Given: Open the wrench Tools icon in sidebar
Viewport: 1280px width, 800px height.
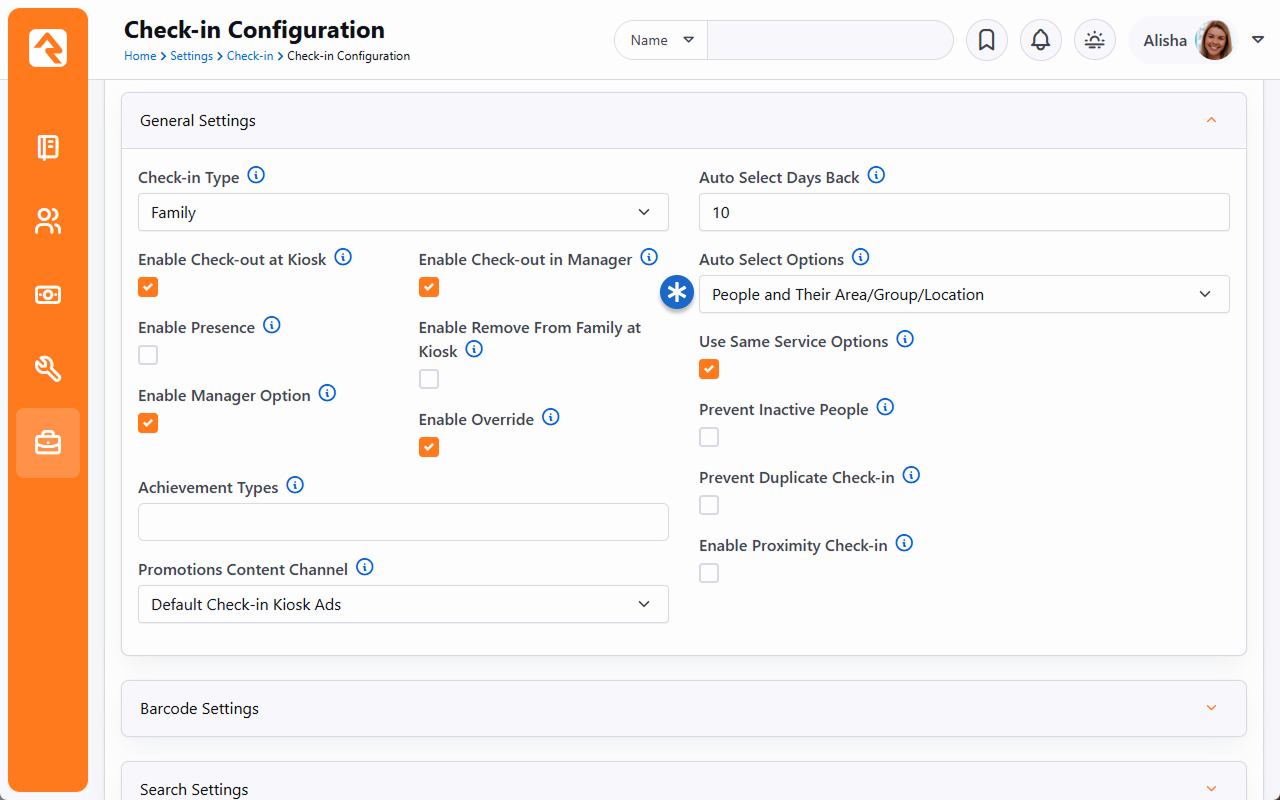Looking at the screenshot, I should pos(48,369).
